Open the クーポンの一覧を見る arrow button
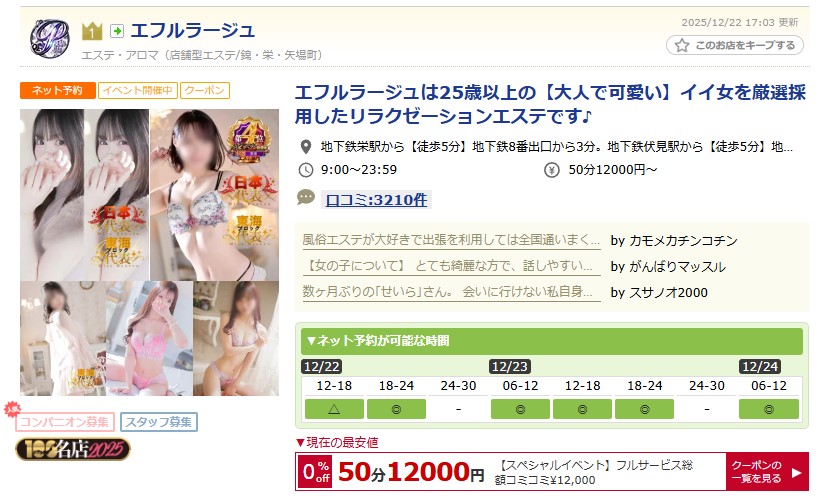This screenshot has width=831, height=499. [767, 471]
